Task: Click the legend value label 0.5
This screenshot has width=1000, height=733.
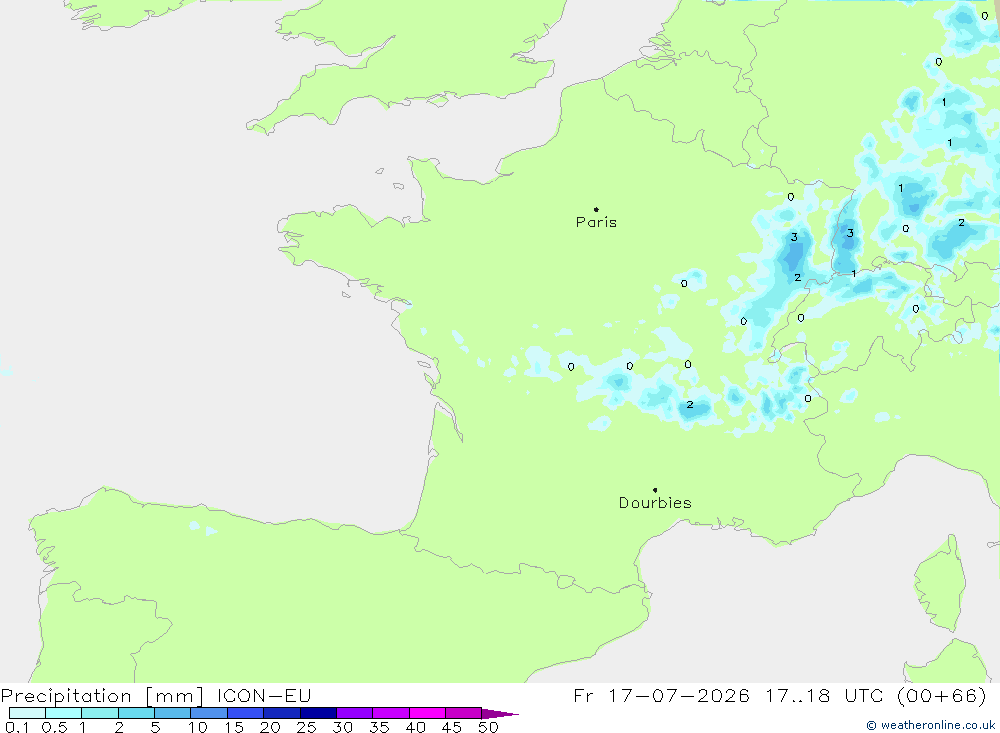Action: [54, 727]
